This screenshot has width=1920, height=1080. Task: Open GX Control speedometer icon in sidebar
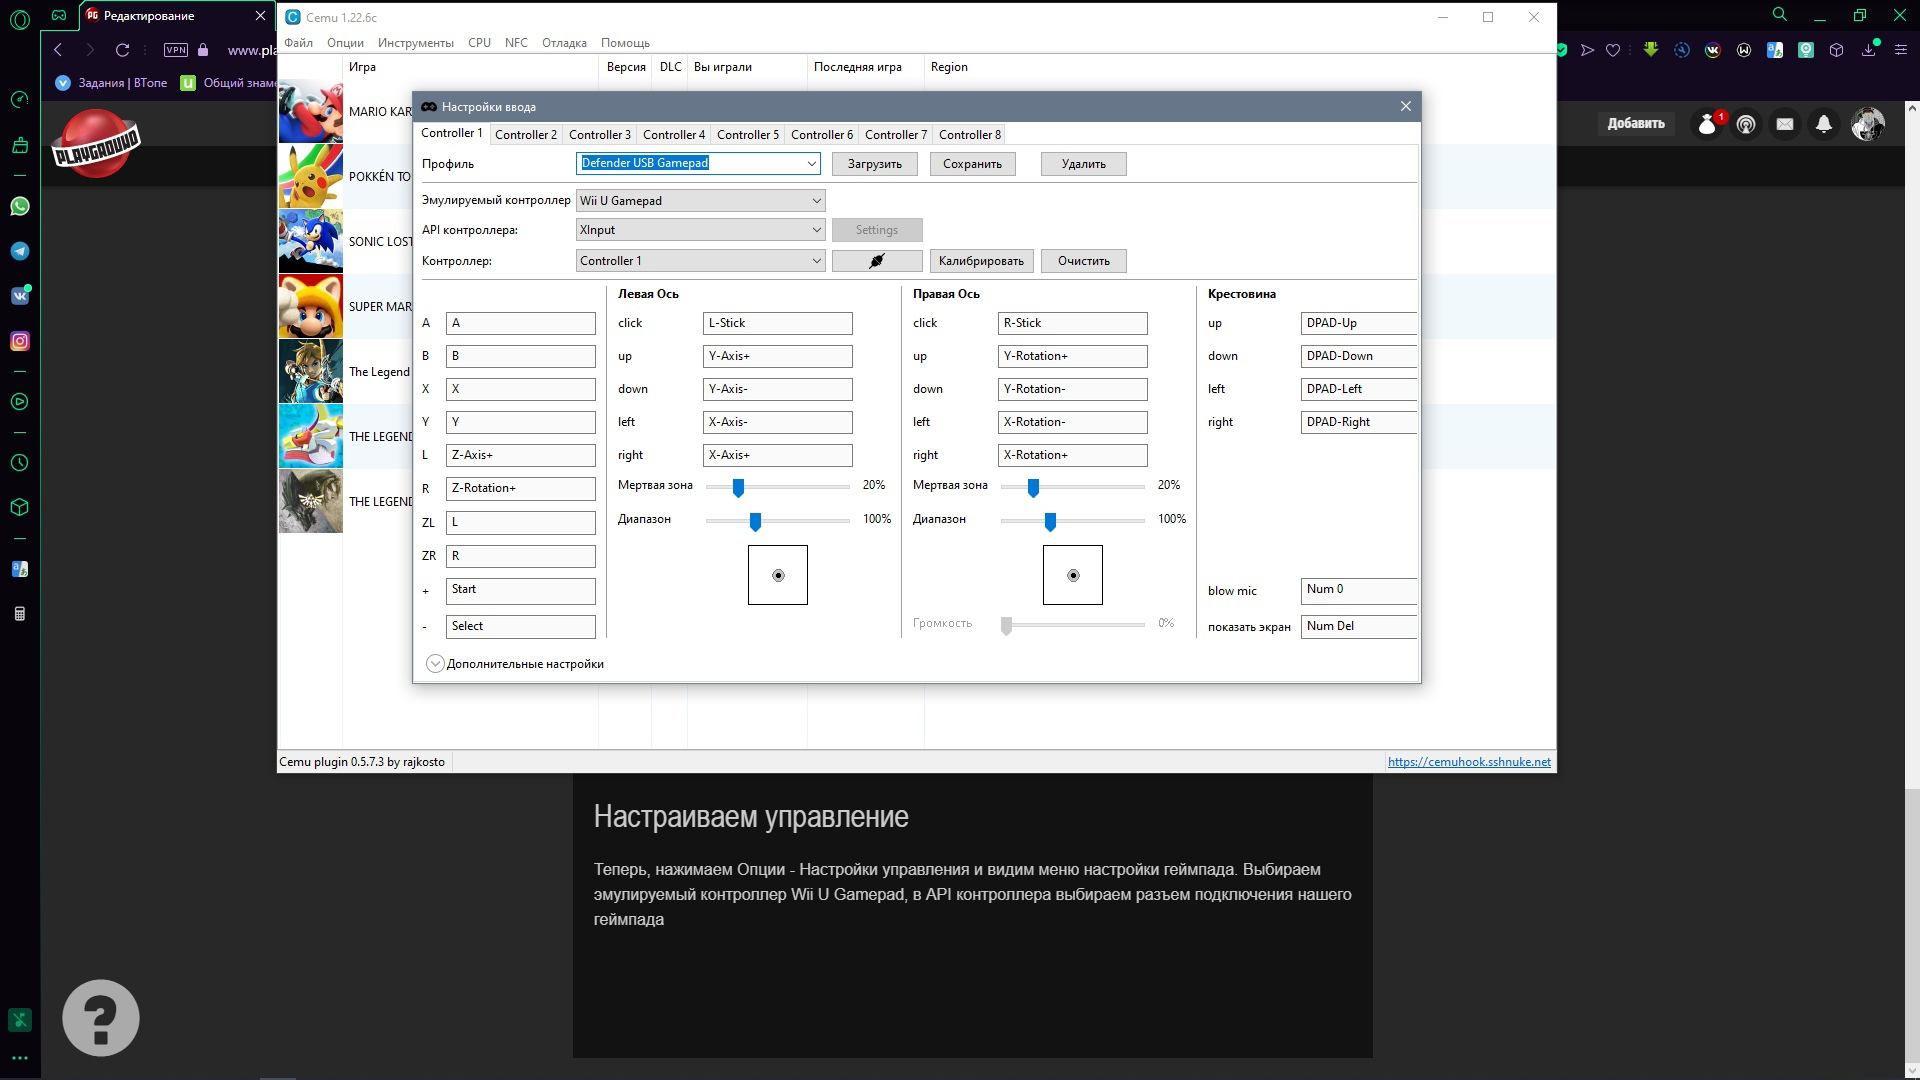(x=19, y=99)
